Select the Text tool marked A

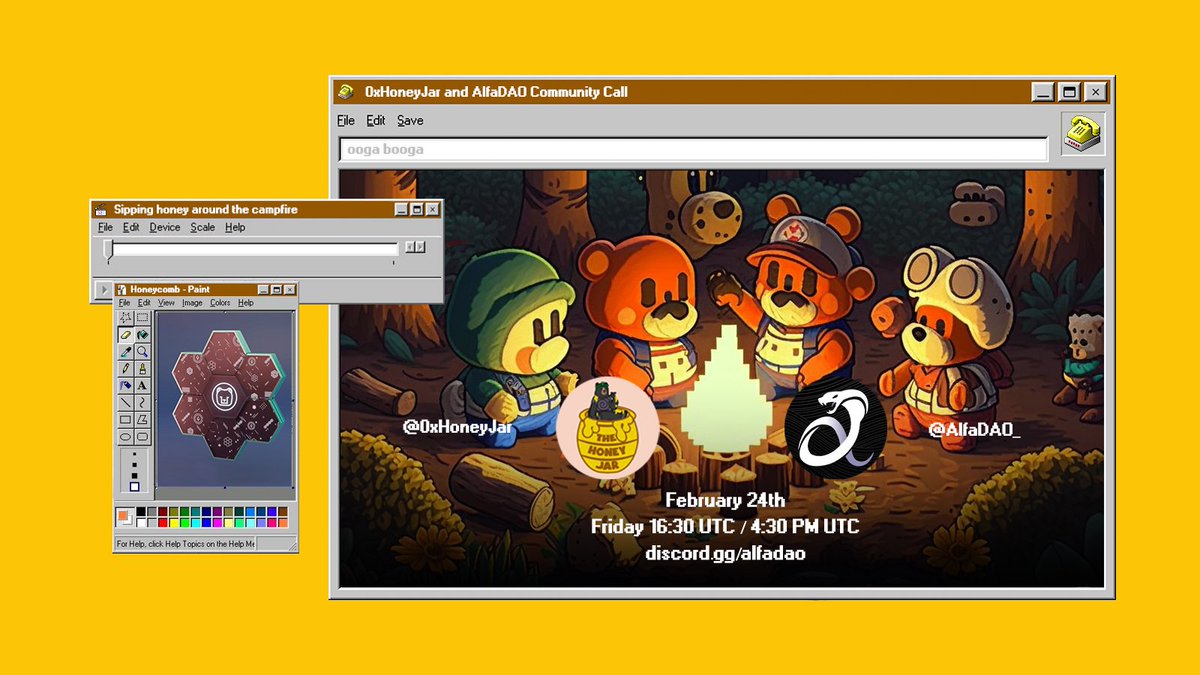pyautogui.click(x=142, y=385)
